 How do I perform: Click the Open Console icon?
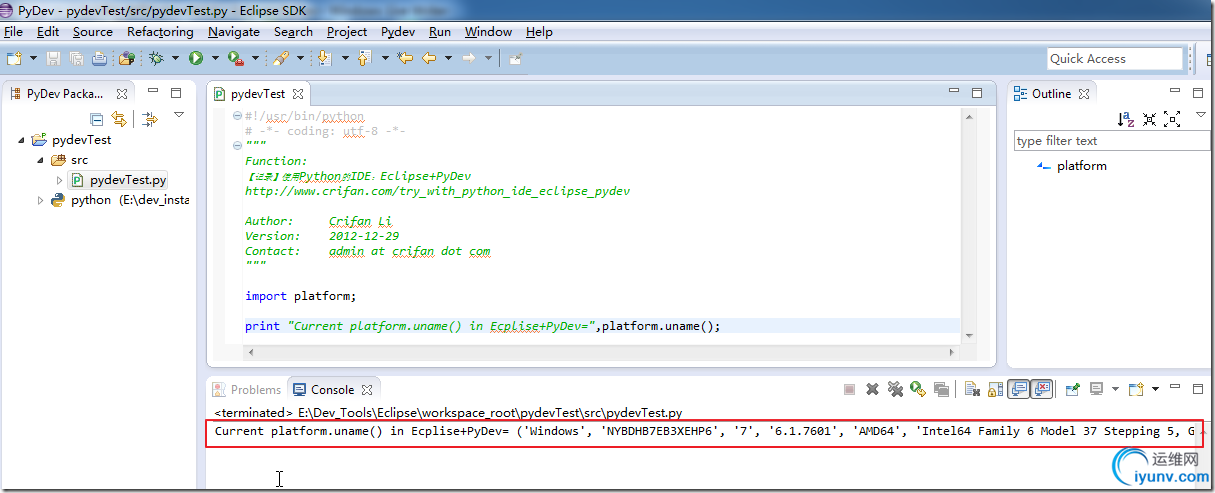1136,389
